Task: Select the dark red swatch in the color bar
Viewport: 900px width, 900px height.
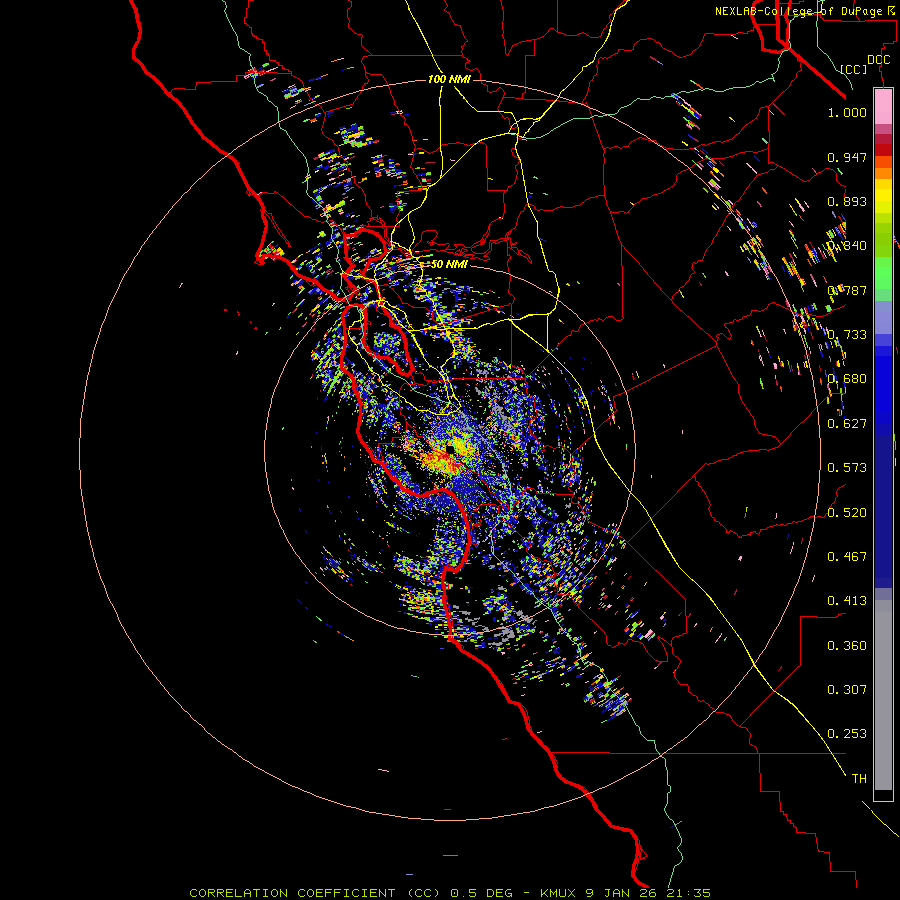Action: coord(883,149)
